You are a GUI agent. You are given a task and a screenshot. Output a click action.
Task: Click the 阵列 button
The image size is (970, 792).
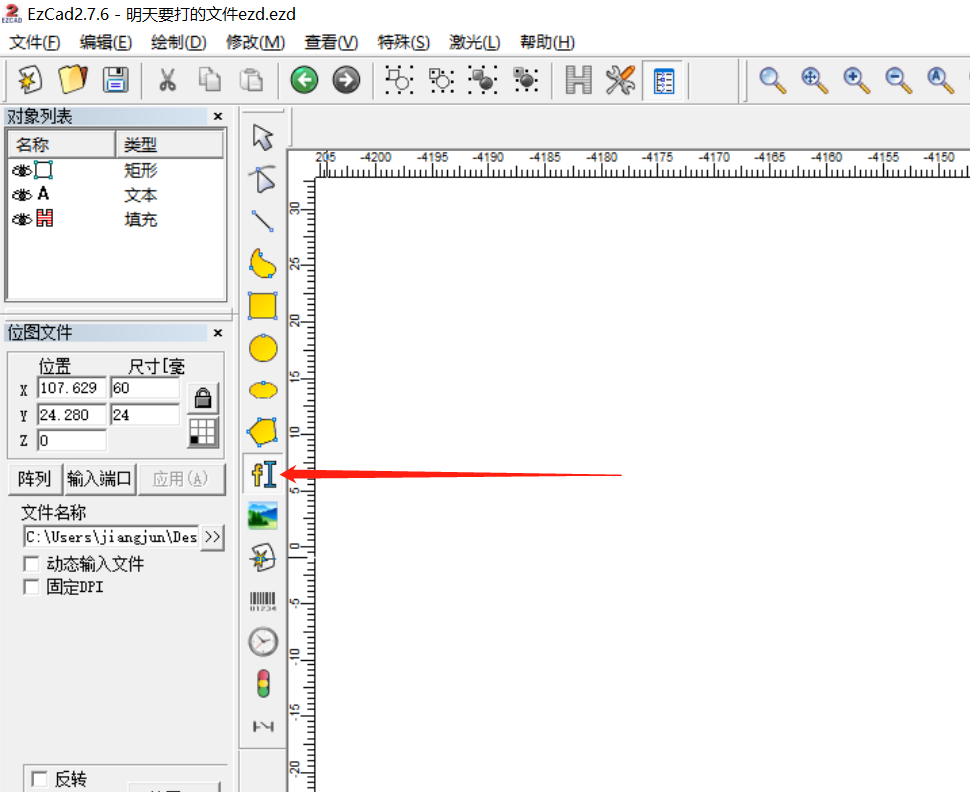(35, 479)
